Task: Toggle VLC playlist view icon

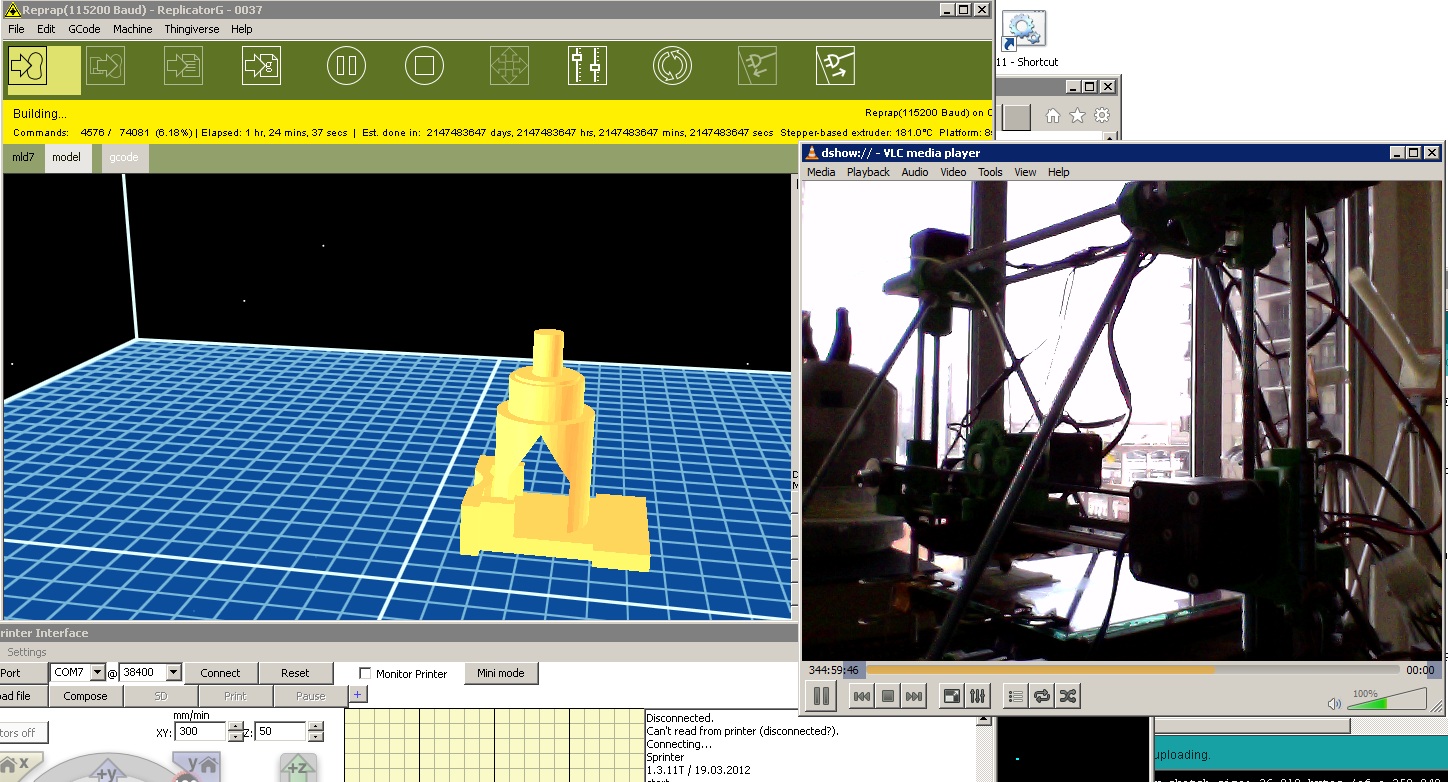Action: [1015, 696]
